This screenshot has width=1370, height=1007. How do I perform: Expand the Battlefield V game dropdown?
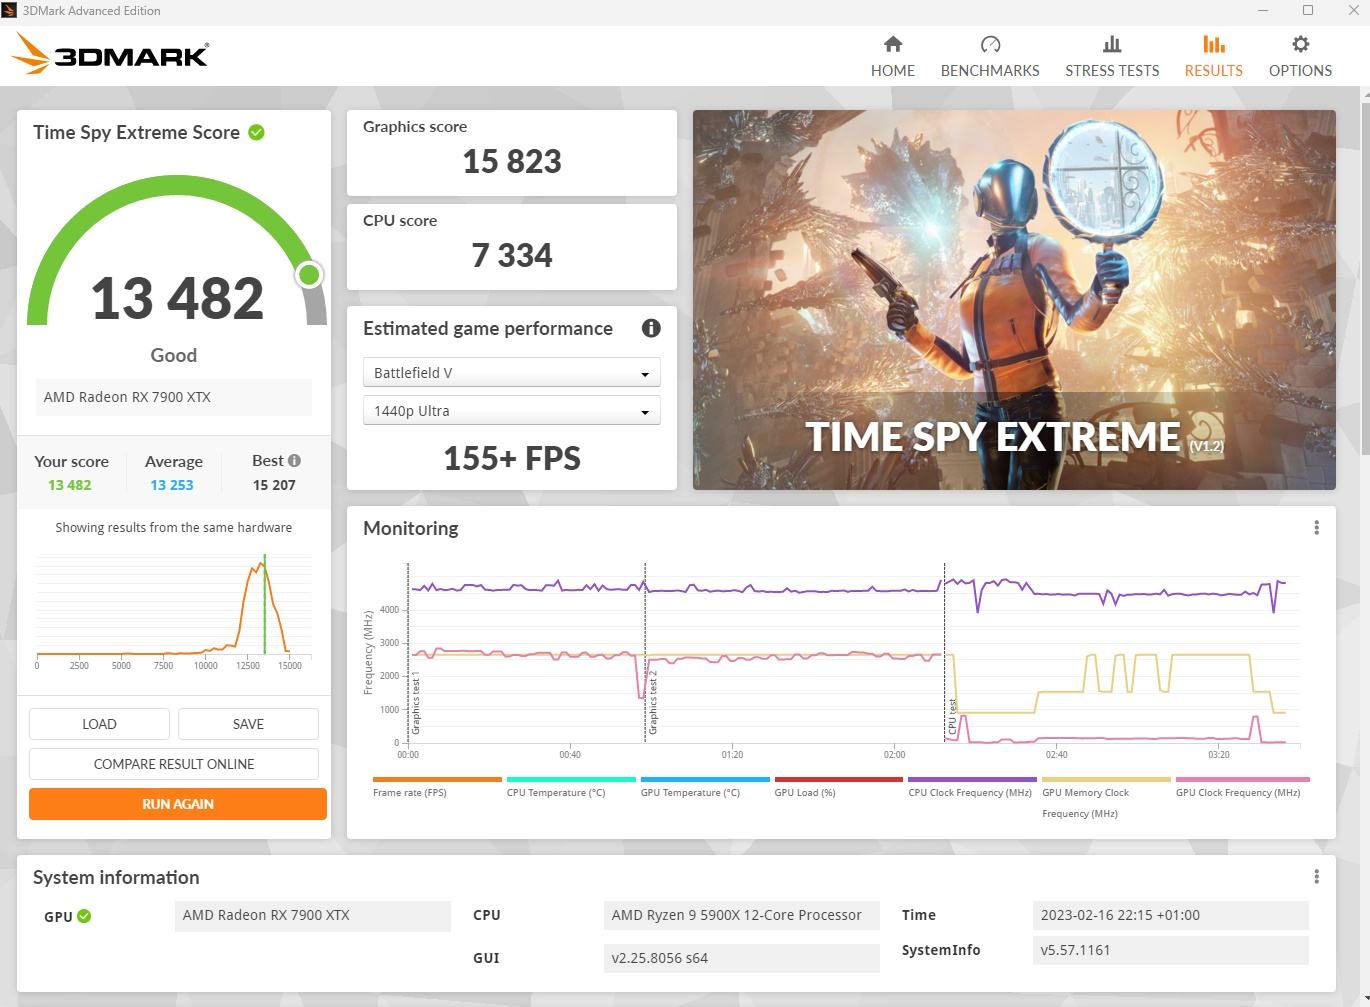click(511, 372)
